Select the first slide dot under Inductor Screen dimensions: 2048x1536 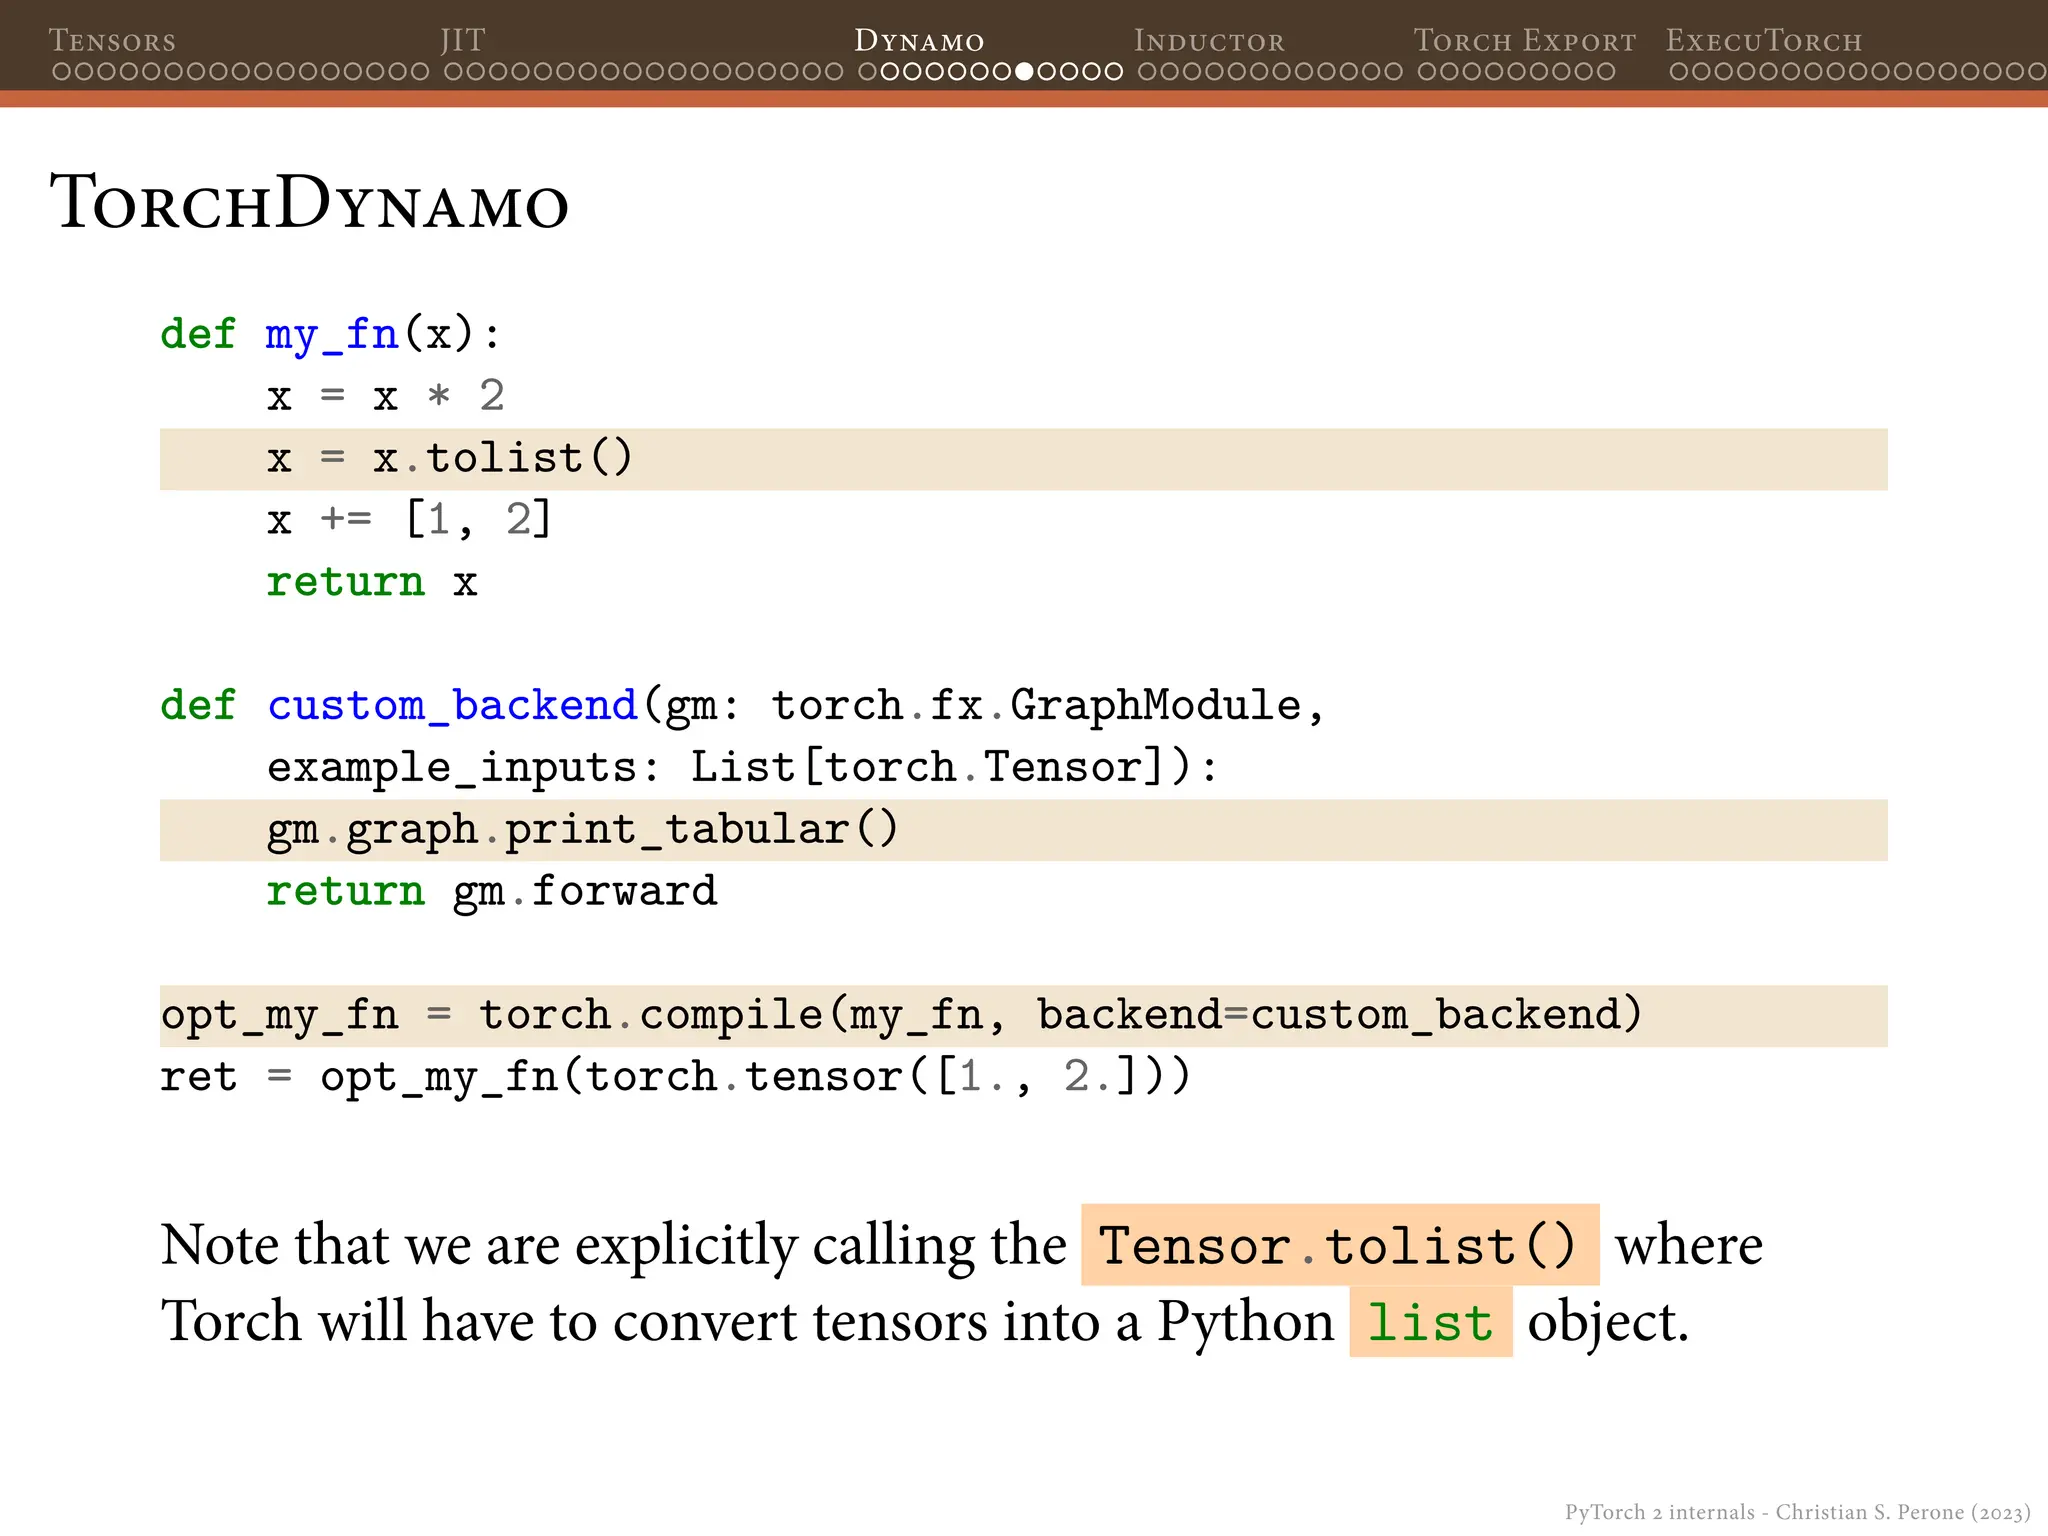pos(1148,72)
